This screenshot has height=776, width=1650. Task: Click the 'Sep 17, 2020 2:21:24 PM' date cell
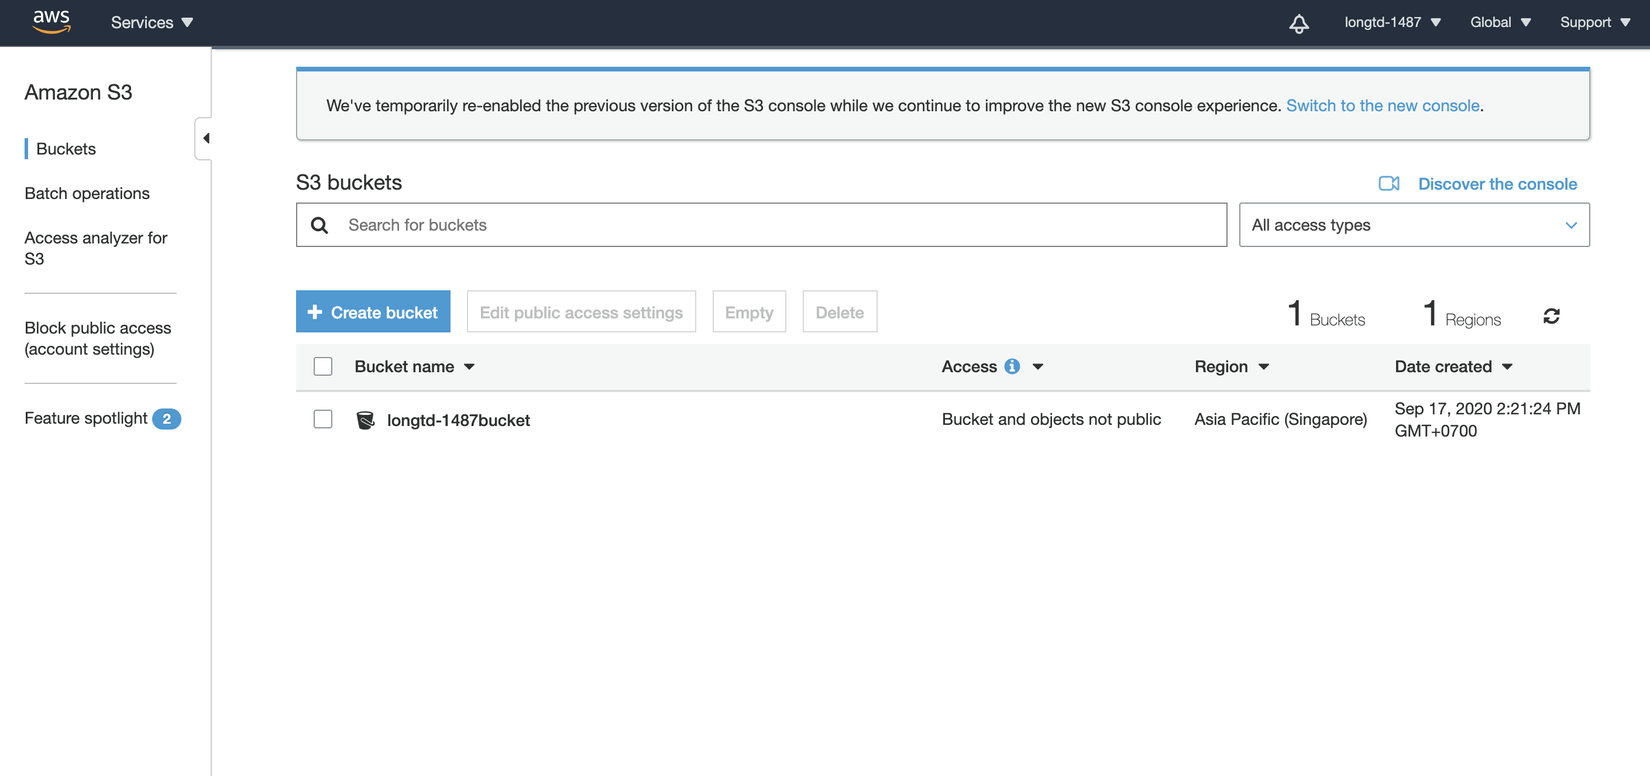pyautogui.click(x=1488, y=419)
